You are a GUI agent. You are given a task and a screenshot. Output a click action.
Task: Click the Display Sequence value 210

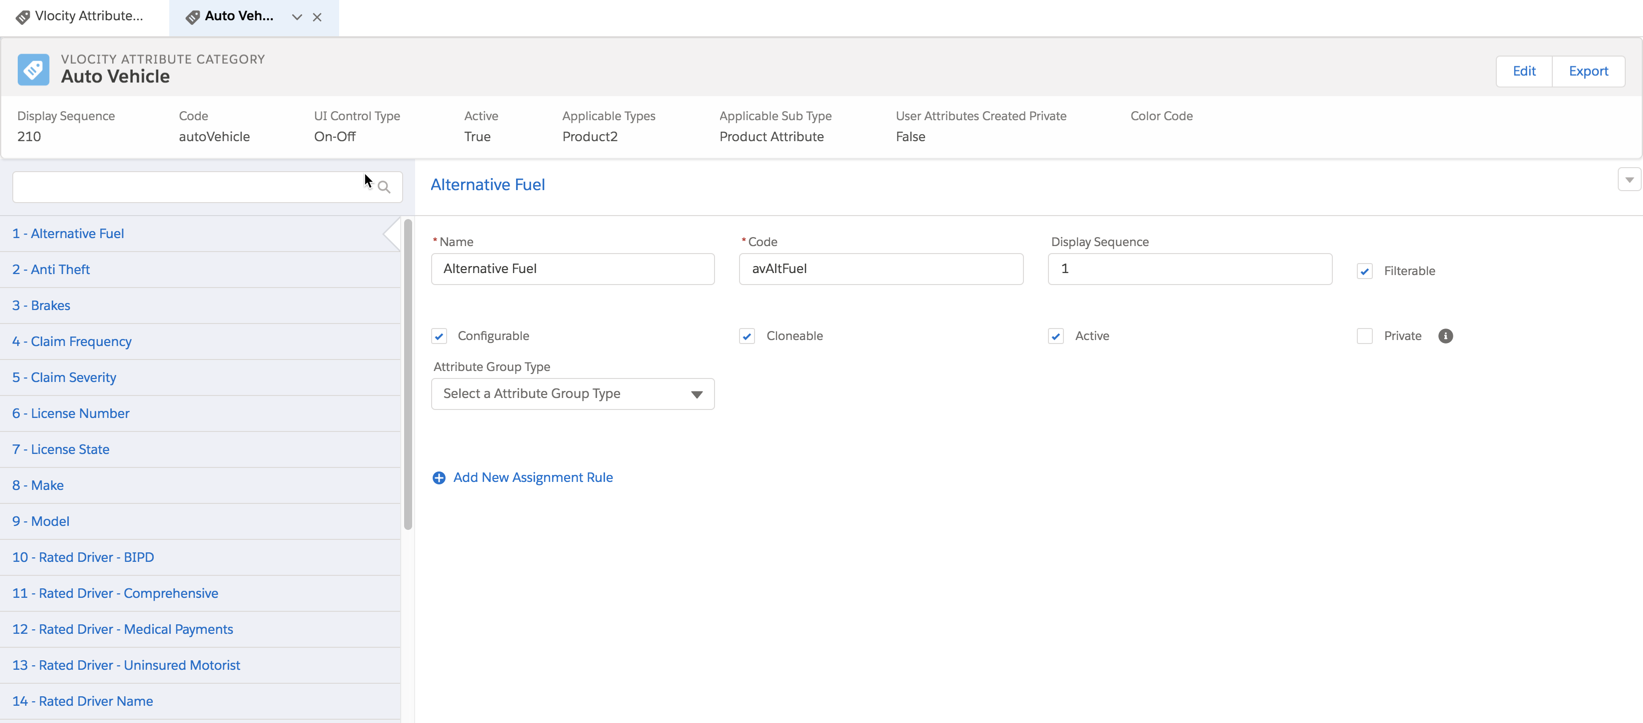coord(29,137)
